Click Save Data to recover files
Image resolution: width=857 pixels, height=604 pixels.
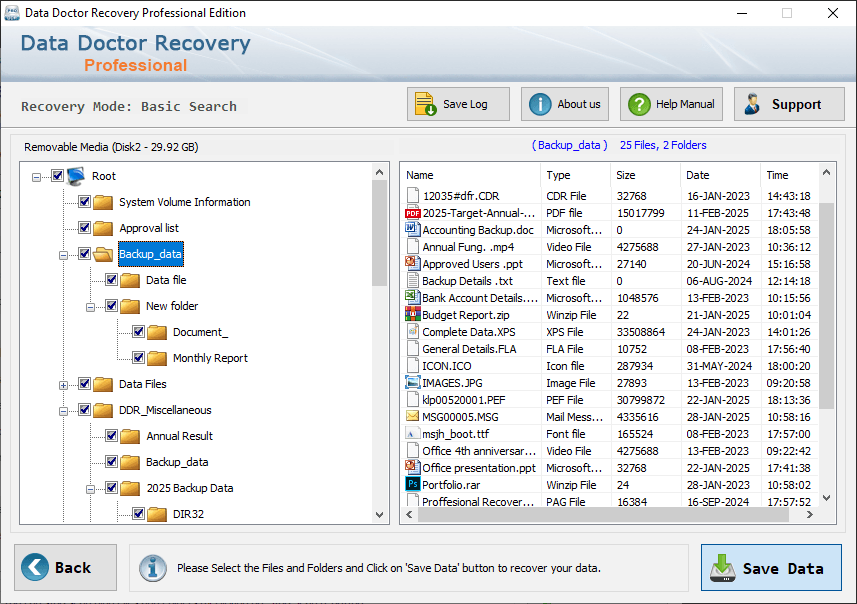pos(771,567)
